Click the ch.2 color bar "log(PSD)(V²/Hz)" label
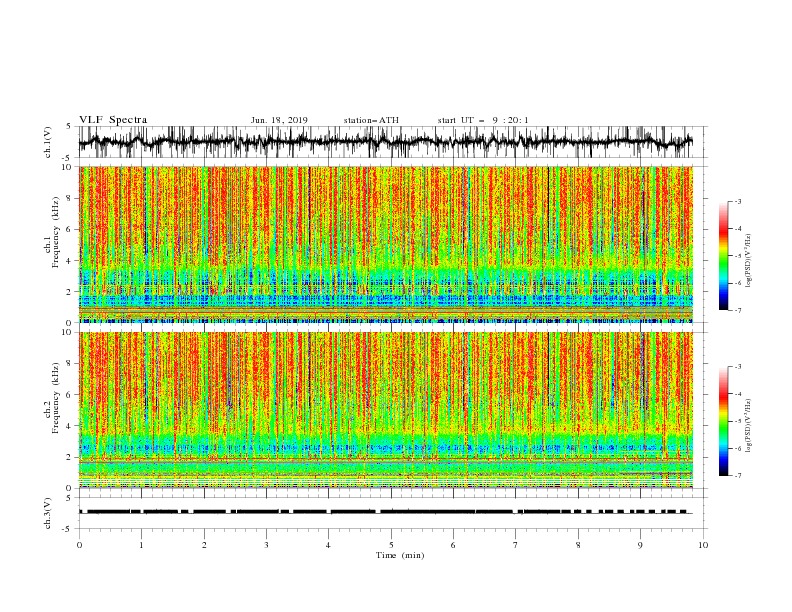 749,426
